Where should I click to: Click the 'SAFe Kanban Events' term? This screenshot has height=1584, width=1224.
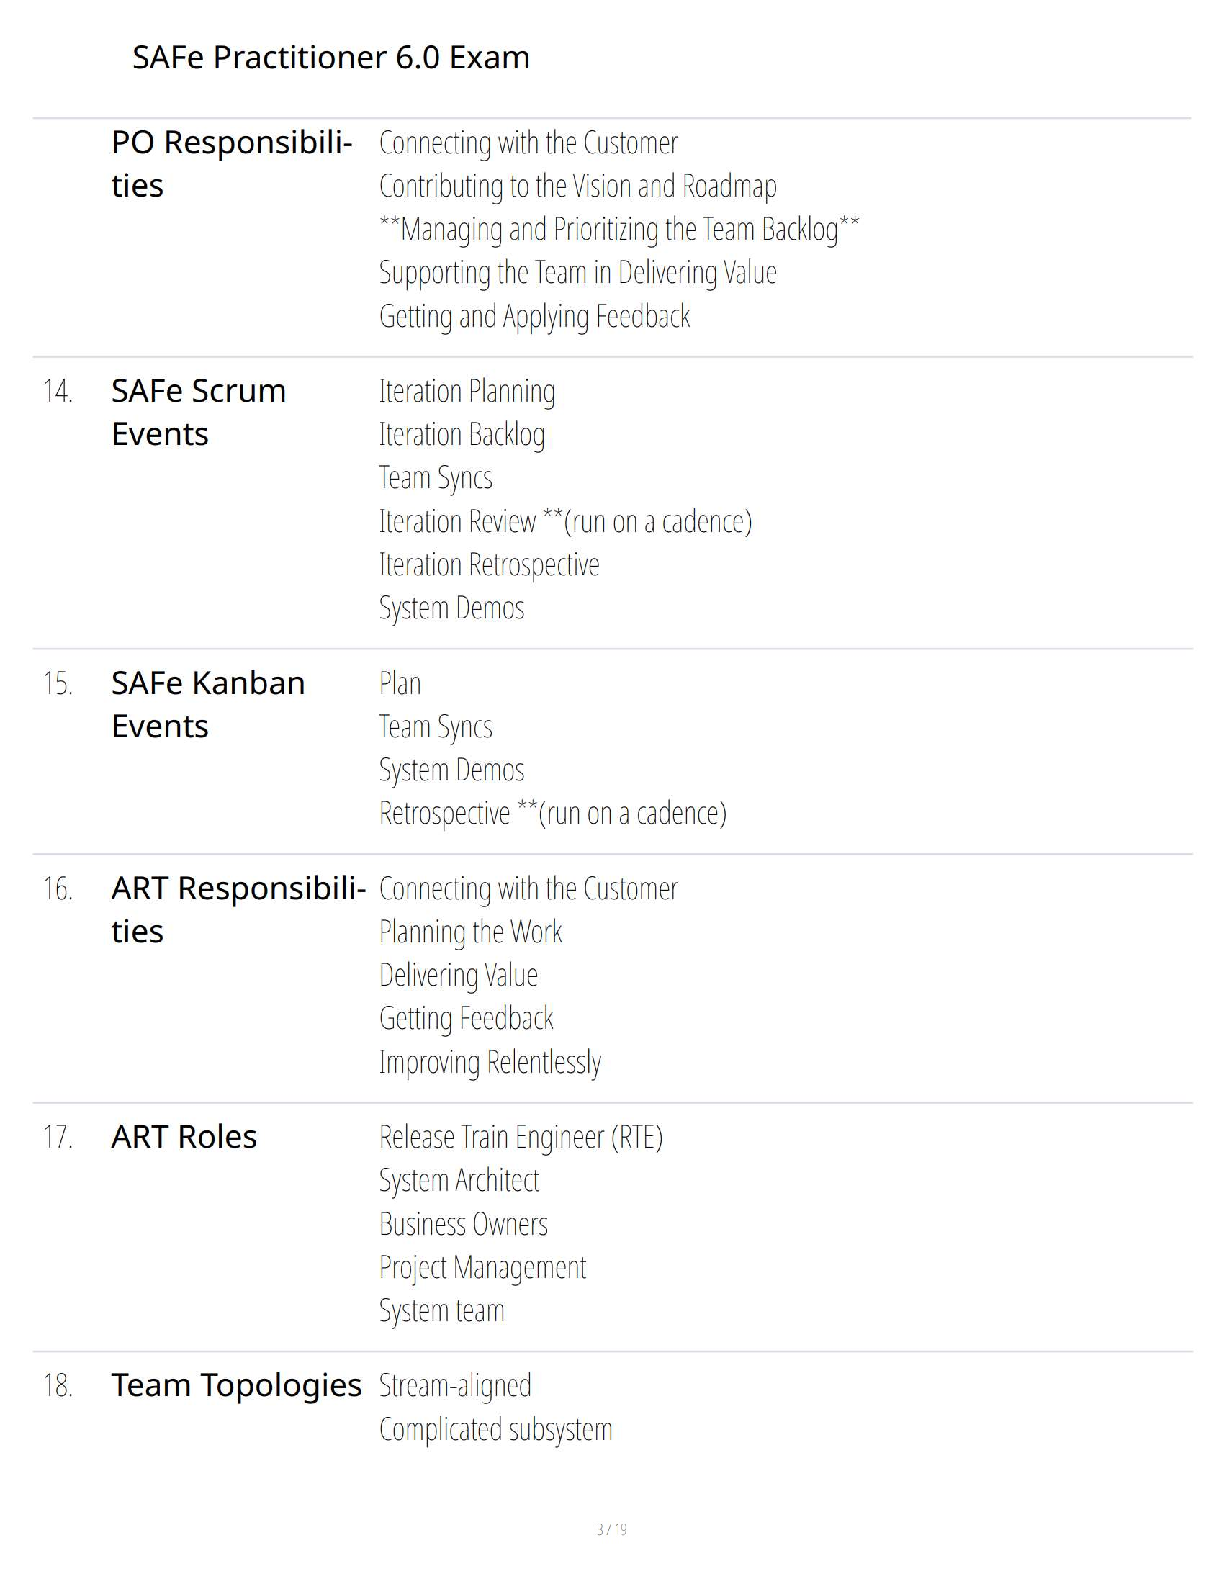208,704
